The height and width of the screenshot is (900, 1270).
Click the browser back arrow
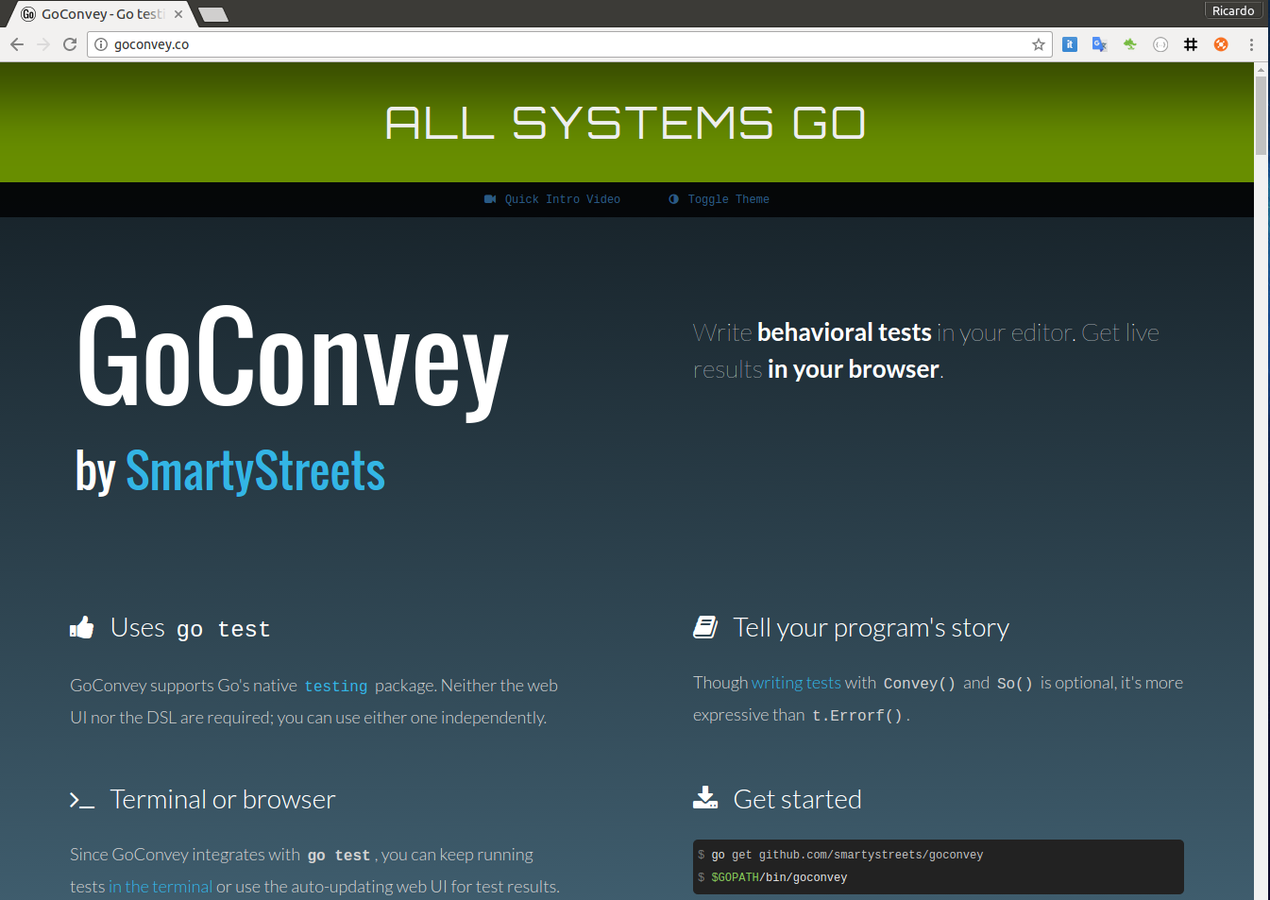click(17, 44)
